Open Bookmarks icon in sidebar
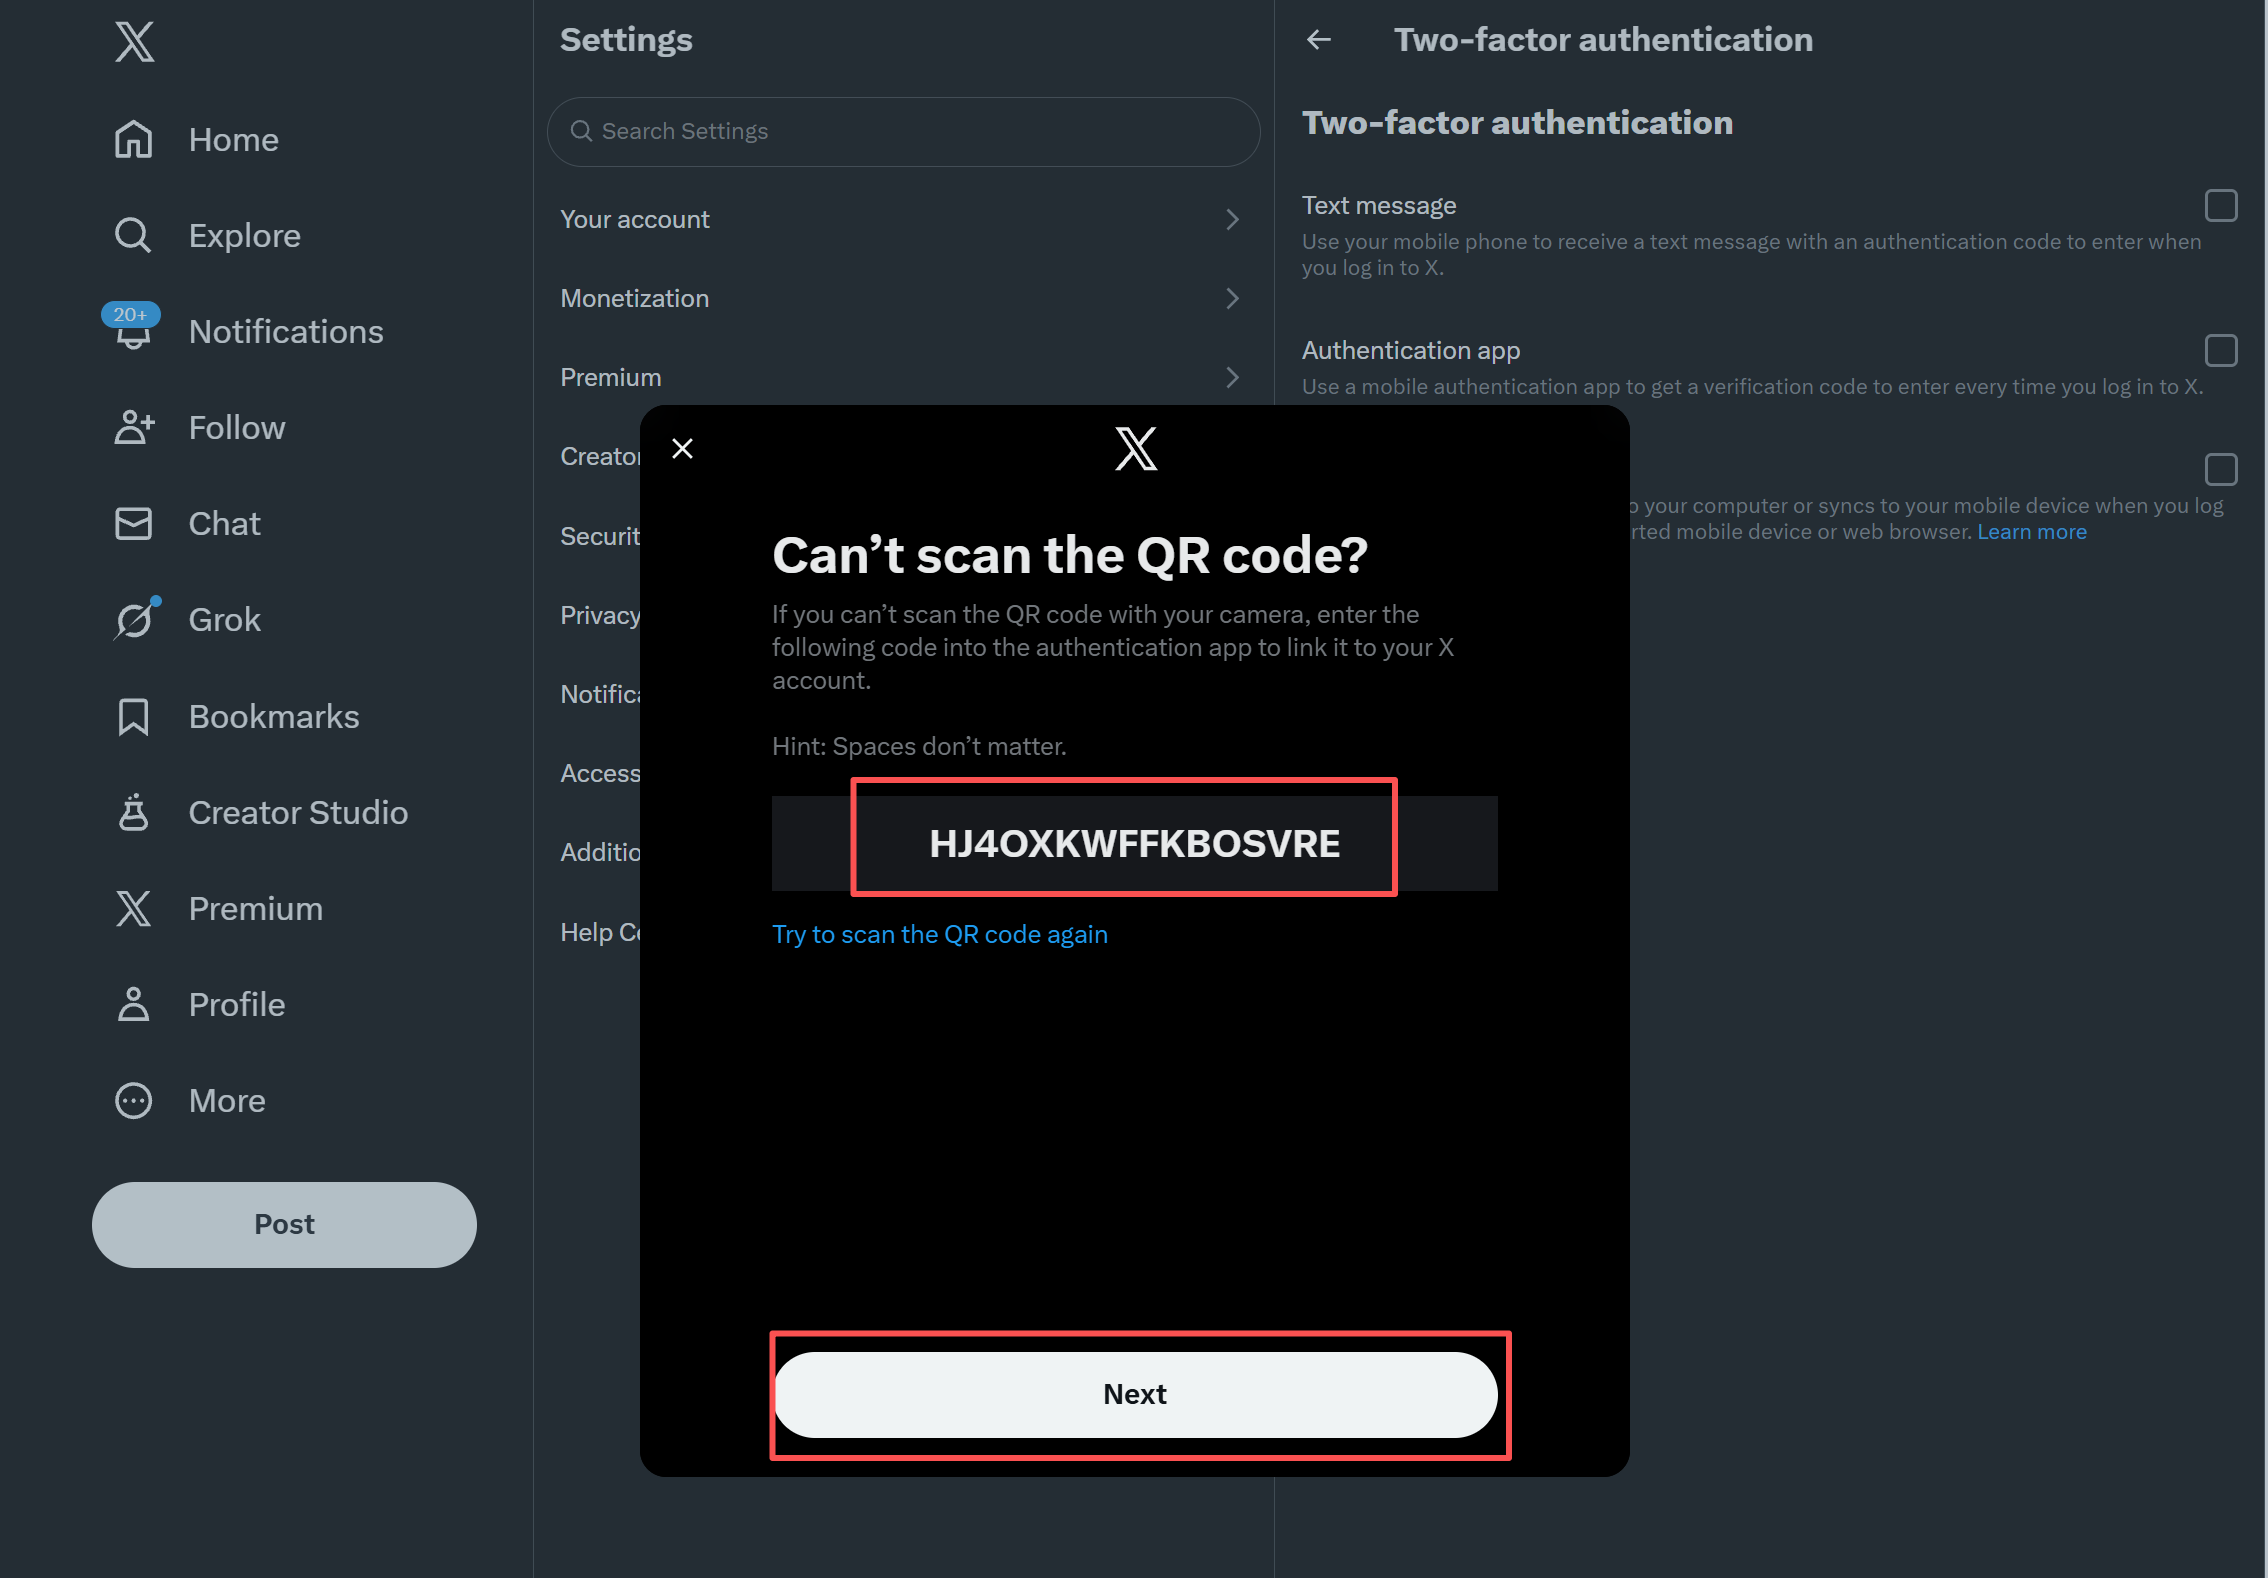 133,716
